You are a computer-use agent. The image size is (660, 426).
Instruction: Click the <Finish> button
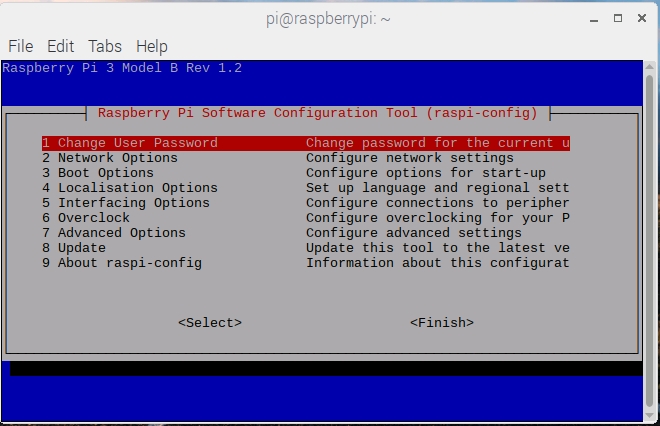pos(442,323)
